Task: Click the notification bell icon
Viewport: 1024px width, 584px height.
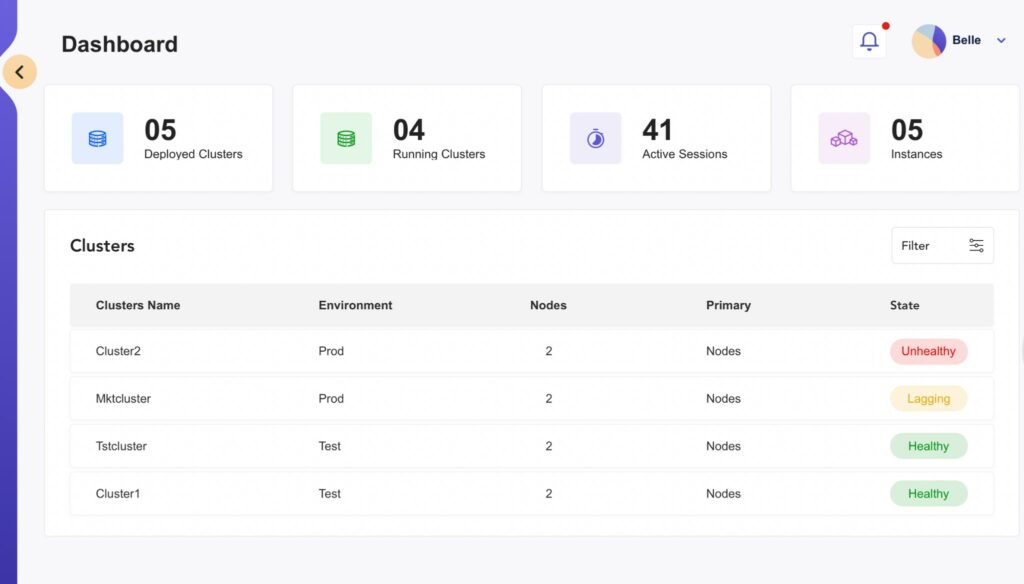Action: click(x=869, y=42)
